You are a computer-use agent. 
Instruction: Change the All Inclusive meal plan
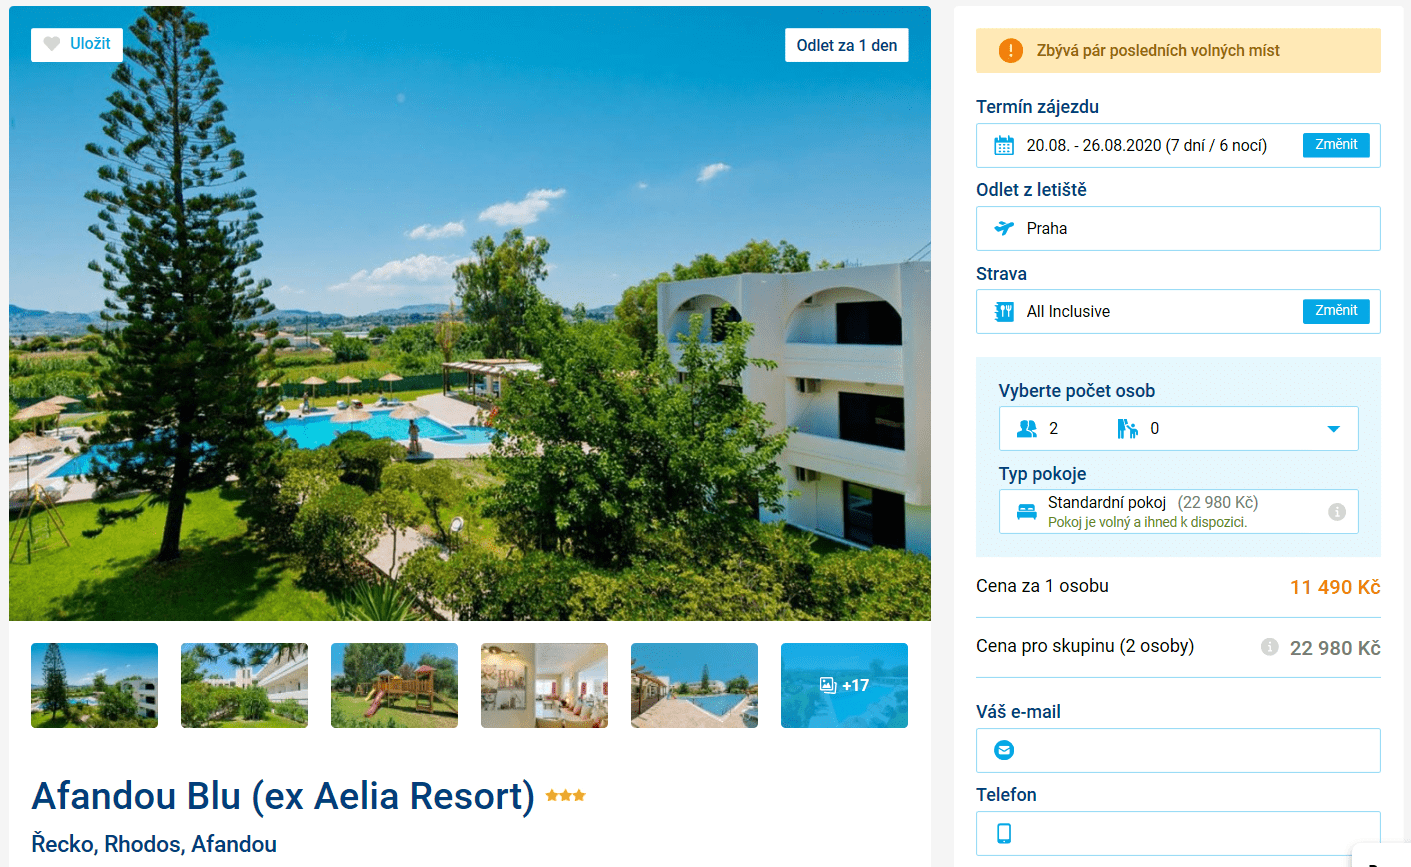coord(1336,311)
